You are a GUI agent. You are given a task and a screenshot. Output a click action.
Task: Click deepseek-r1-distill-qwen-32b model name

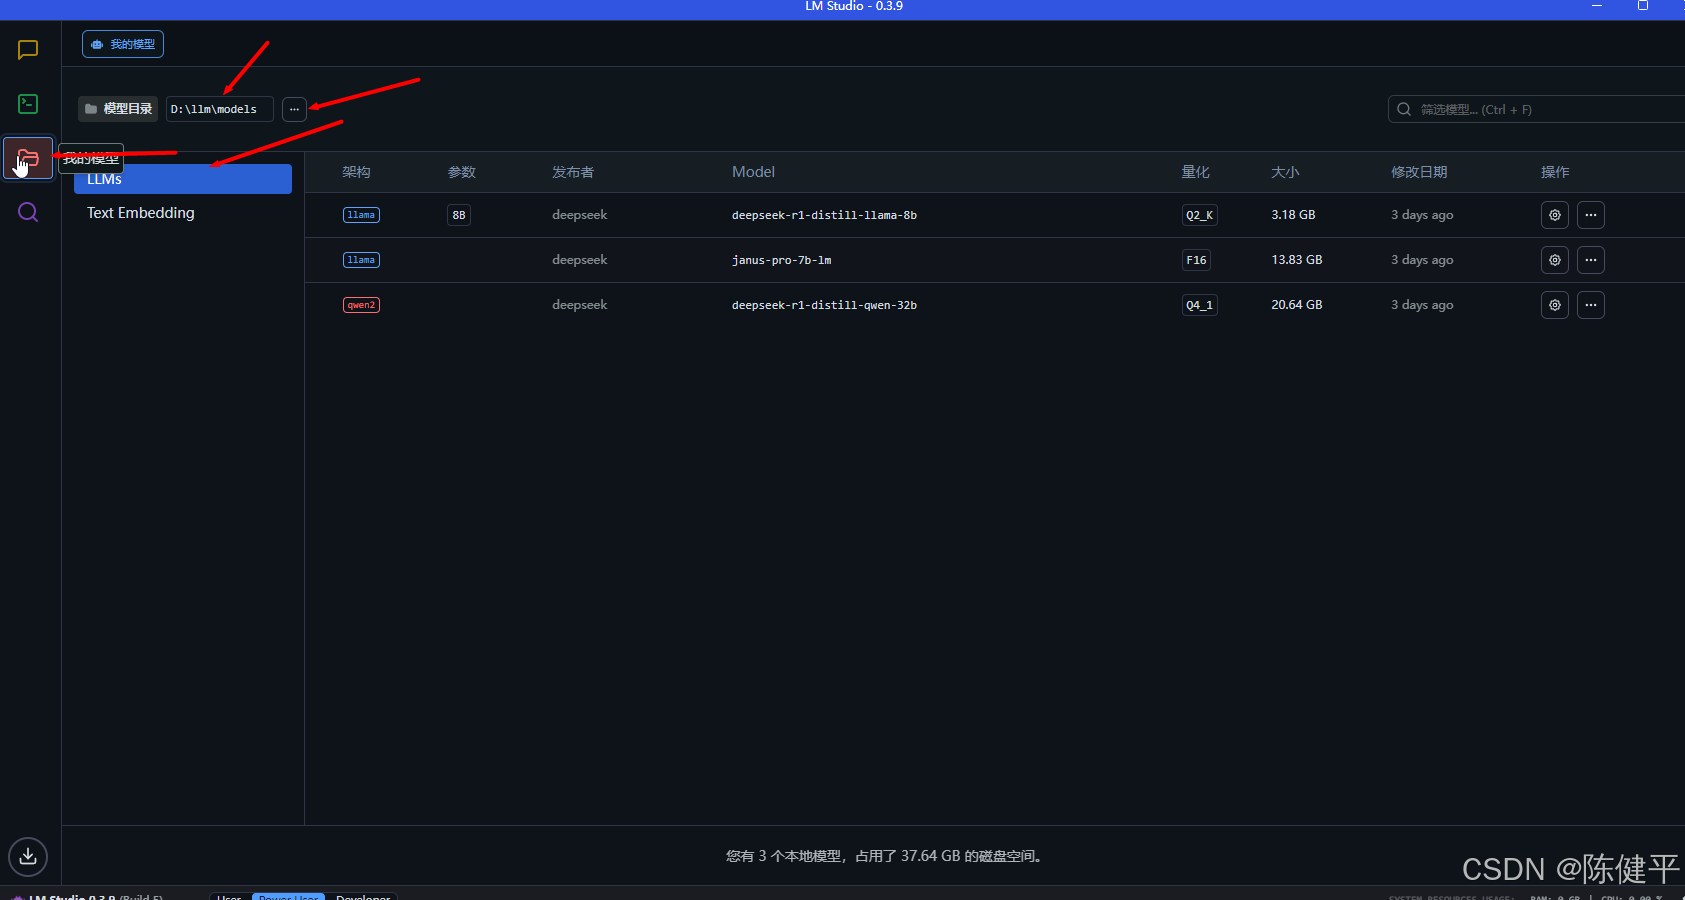pyautogui.click(x=824, y=305)
